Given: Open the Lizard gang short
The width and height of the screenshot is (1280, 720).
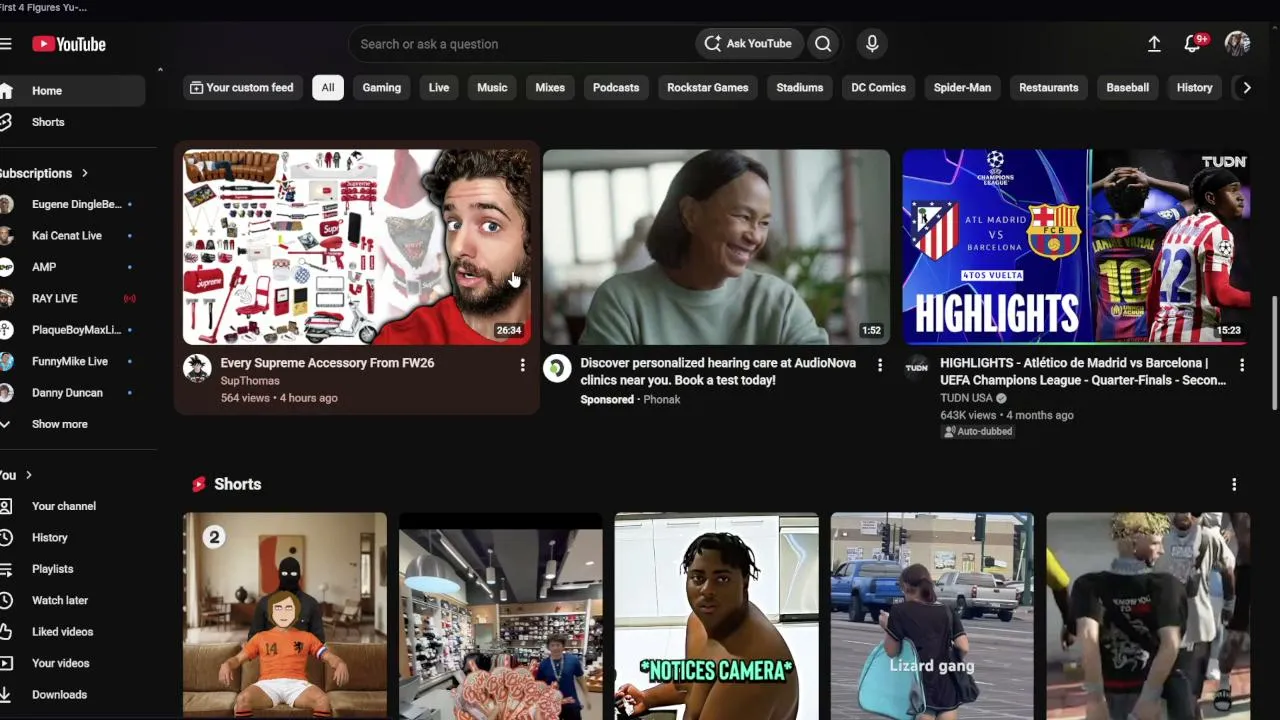Looking at the screenshot, I should (x=932, y=616).
